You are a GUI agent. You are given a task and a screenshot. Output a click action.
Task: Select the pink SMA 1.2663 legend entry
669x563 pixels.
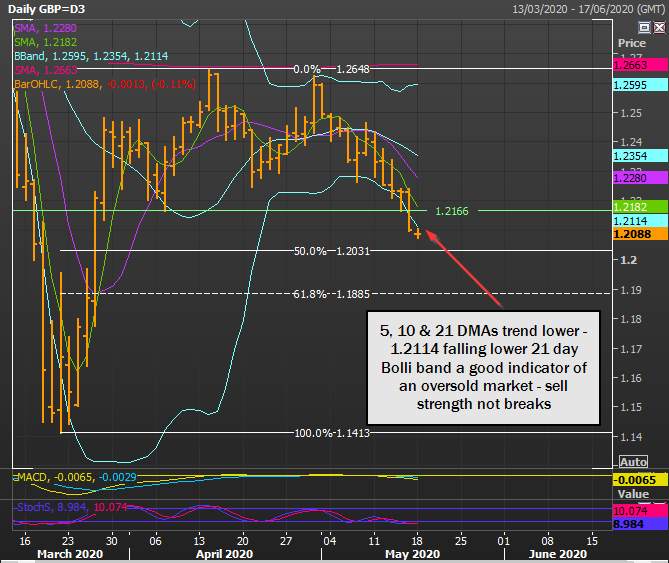(x=45, y=70)
